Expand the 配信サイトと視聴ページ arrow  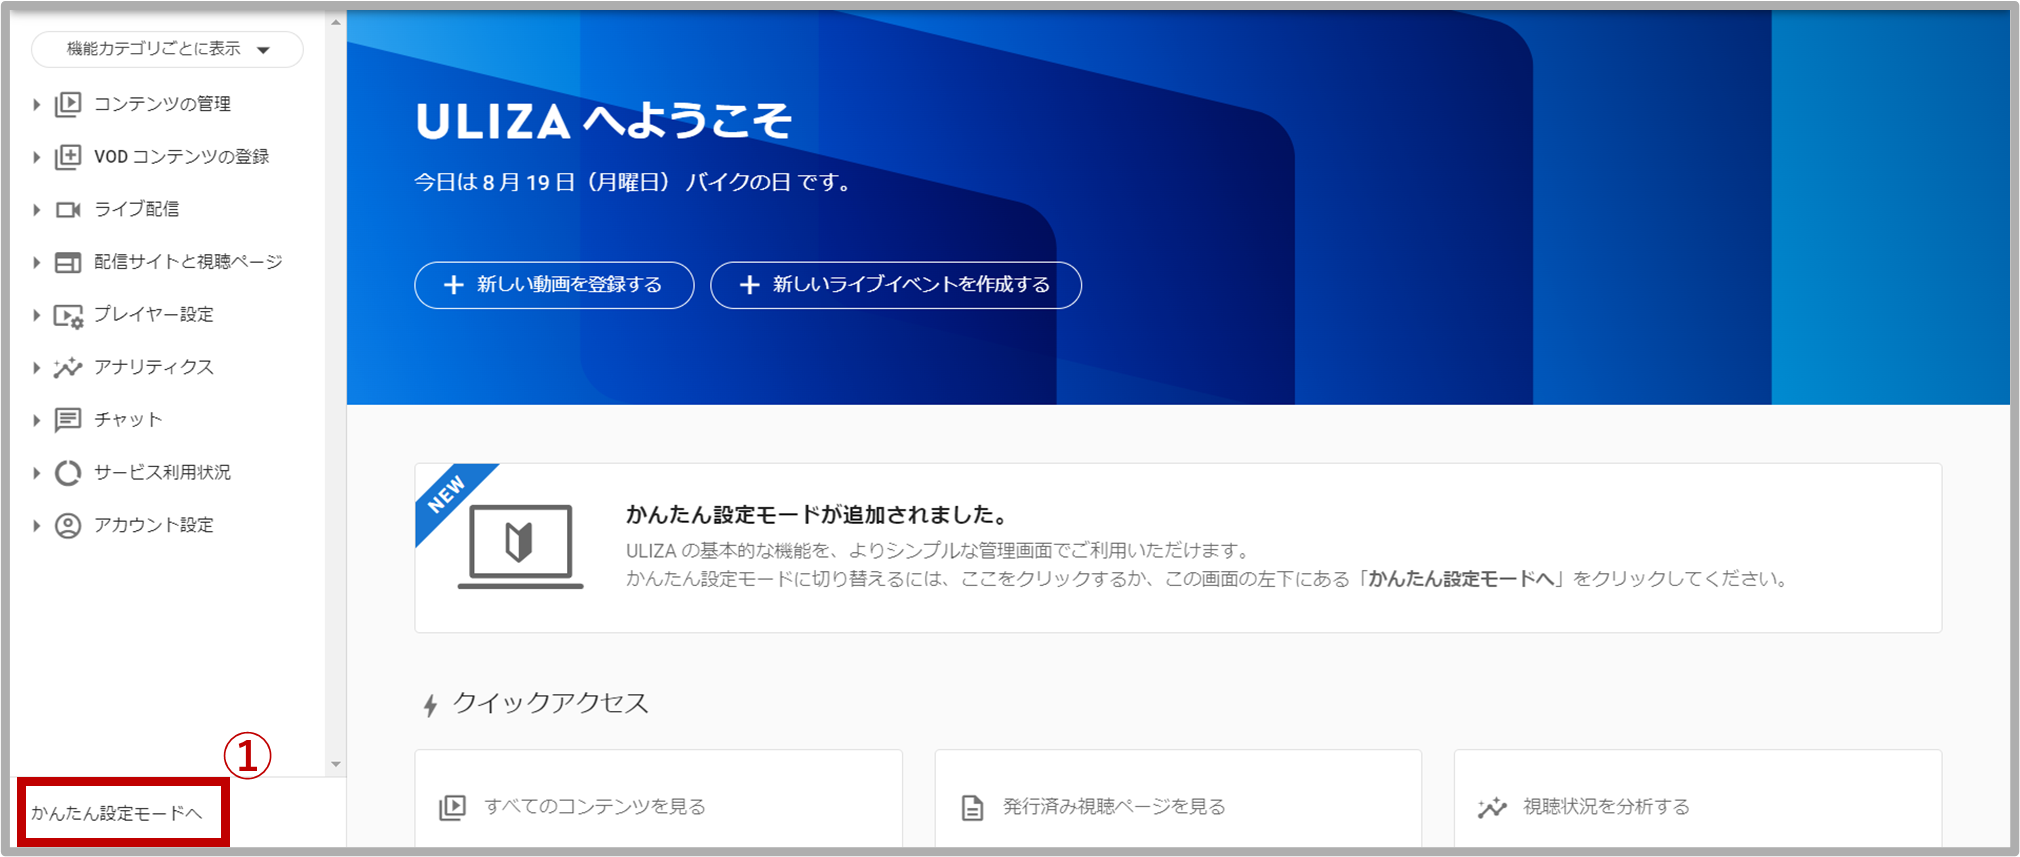pyautogui.click(x=36, y=263)
